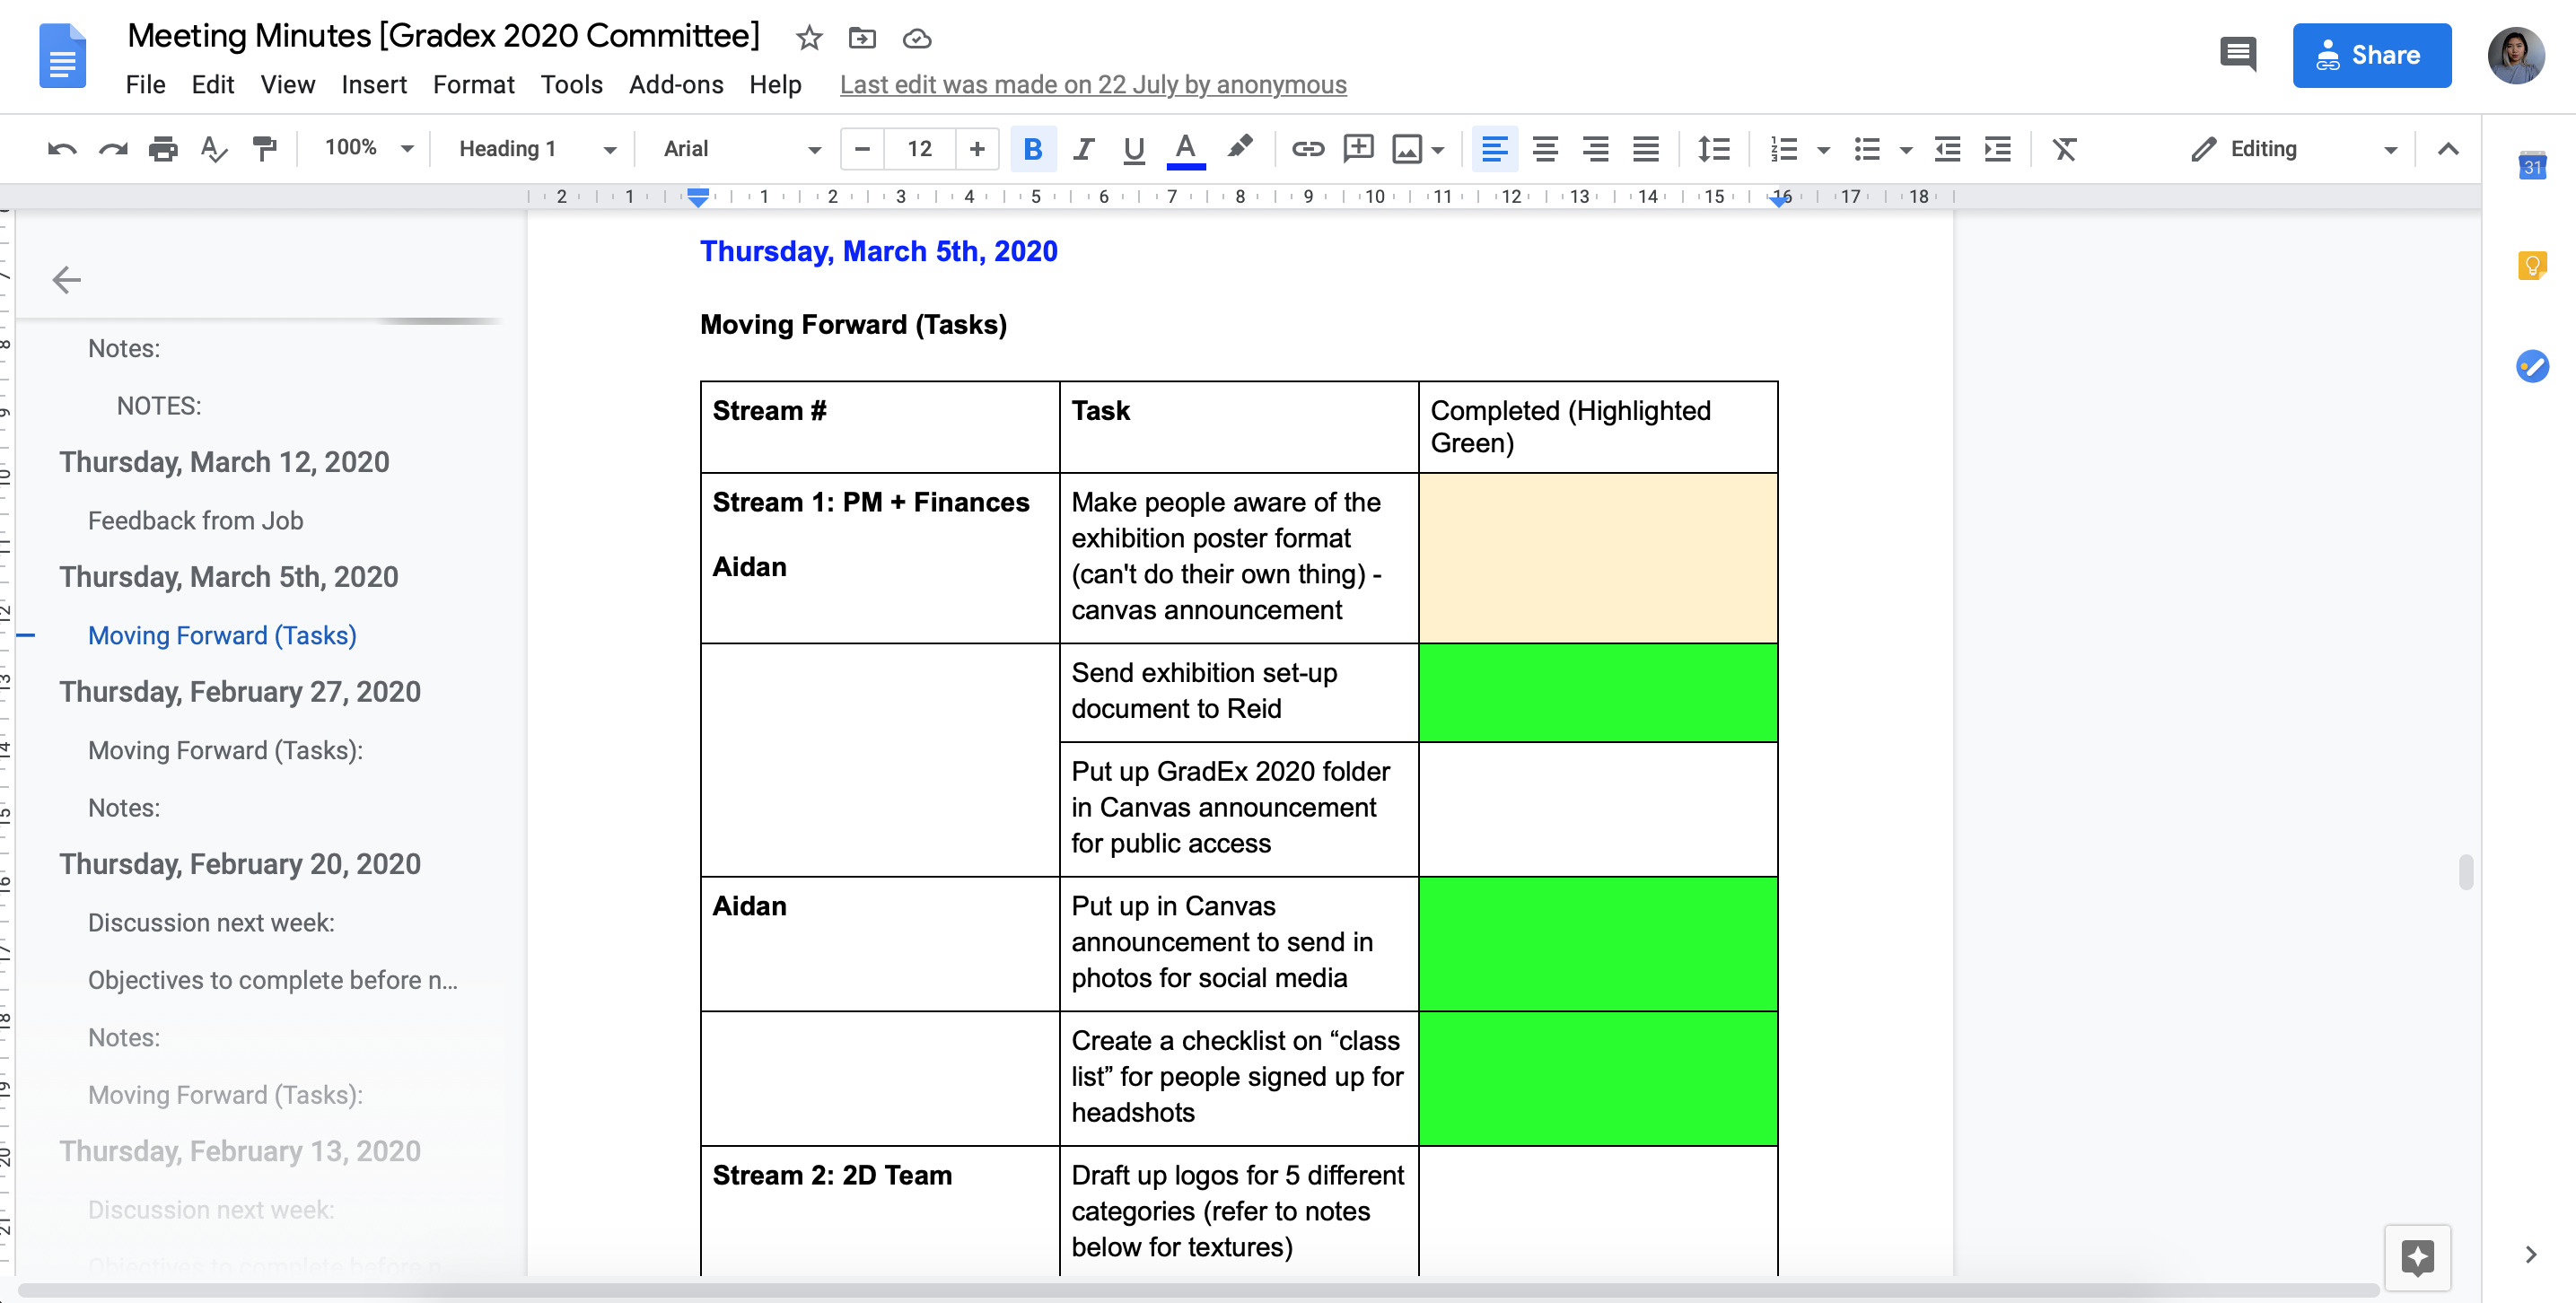Open Editing mode dropdown

pos(2294,149)
